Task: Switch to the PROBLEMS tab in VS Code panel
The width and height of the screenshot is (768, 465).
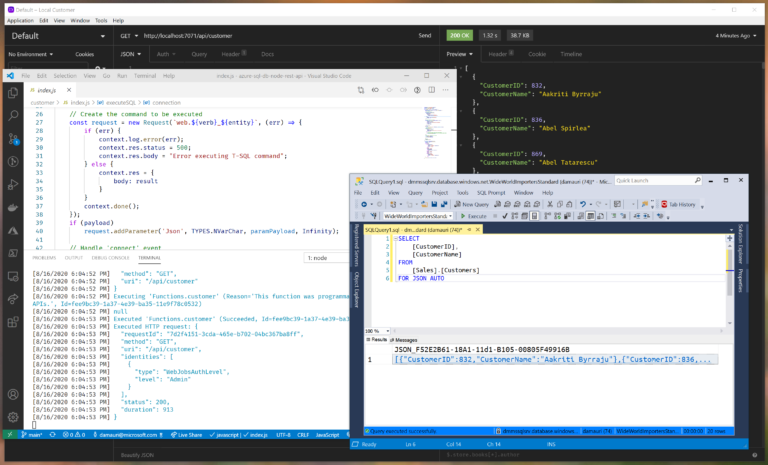Action: [x=44, y=258]
